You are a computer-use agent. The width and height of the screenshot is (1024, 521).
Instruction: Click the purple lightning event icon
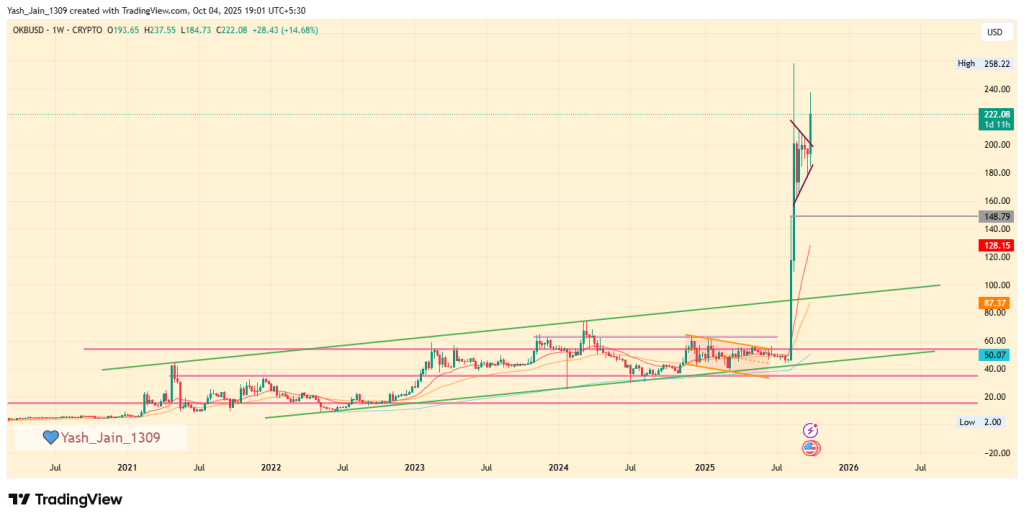811,429
